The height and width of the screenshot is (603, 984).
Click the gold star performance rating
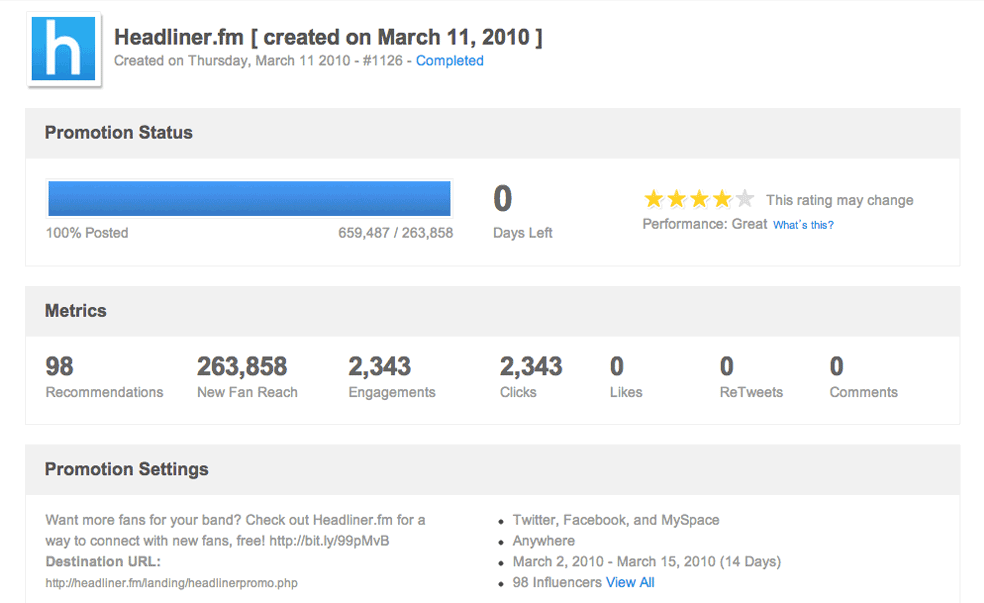(699, 199)
